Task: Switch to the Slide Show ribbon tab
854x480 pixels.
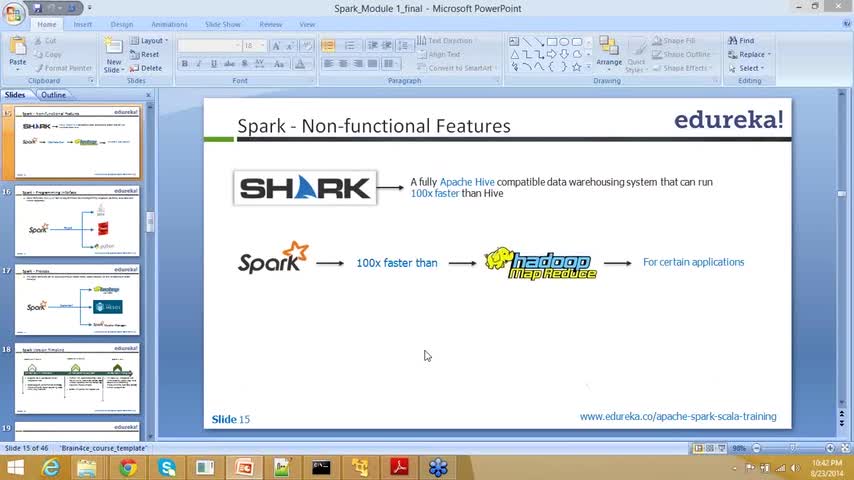Action: pyautogui.click(x=222, y=25)
